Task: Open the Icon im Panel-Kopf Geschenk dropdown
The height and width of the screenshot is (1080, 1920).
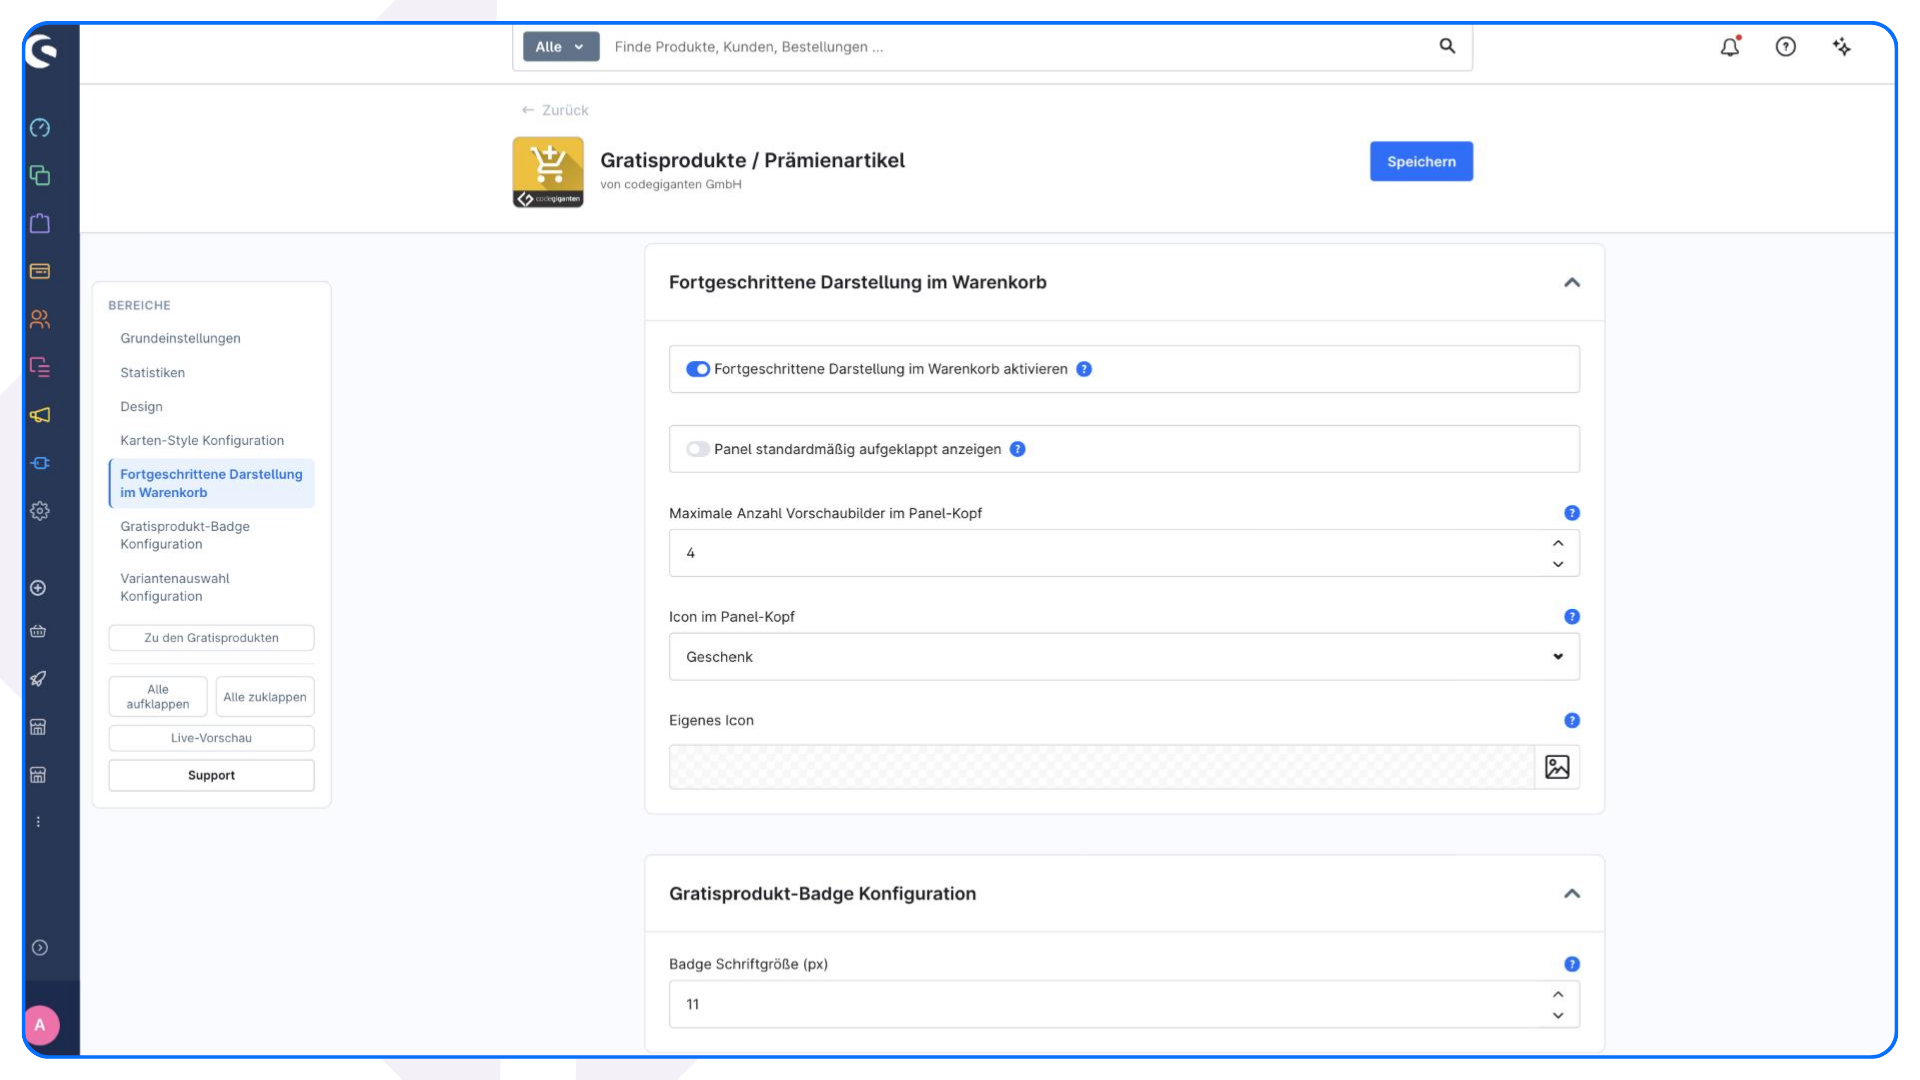Action: pyautogui.click(x=1124, y=657)
